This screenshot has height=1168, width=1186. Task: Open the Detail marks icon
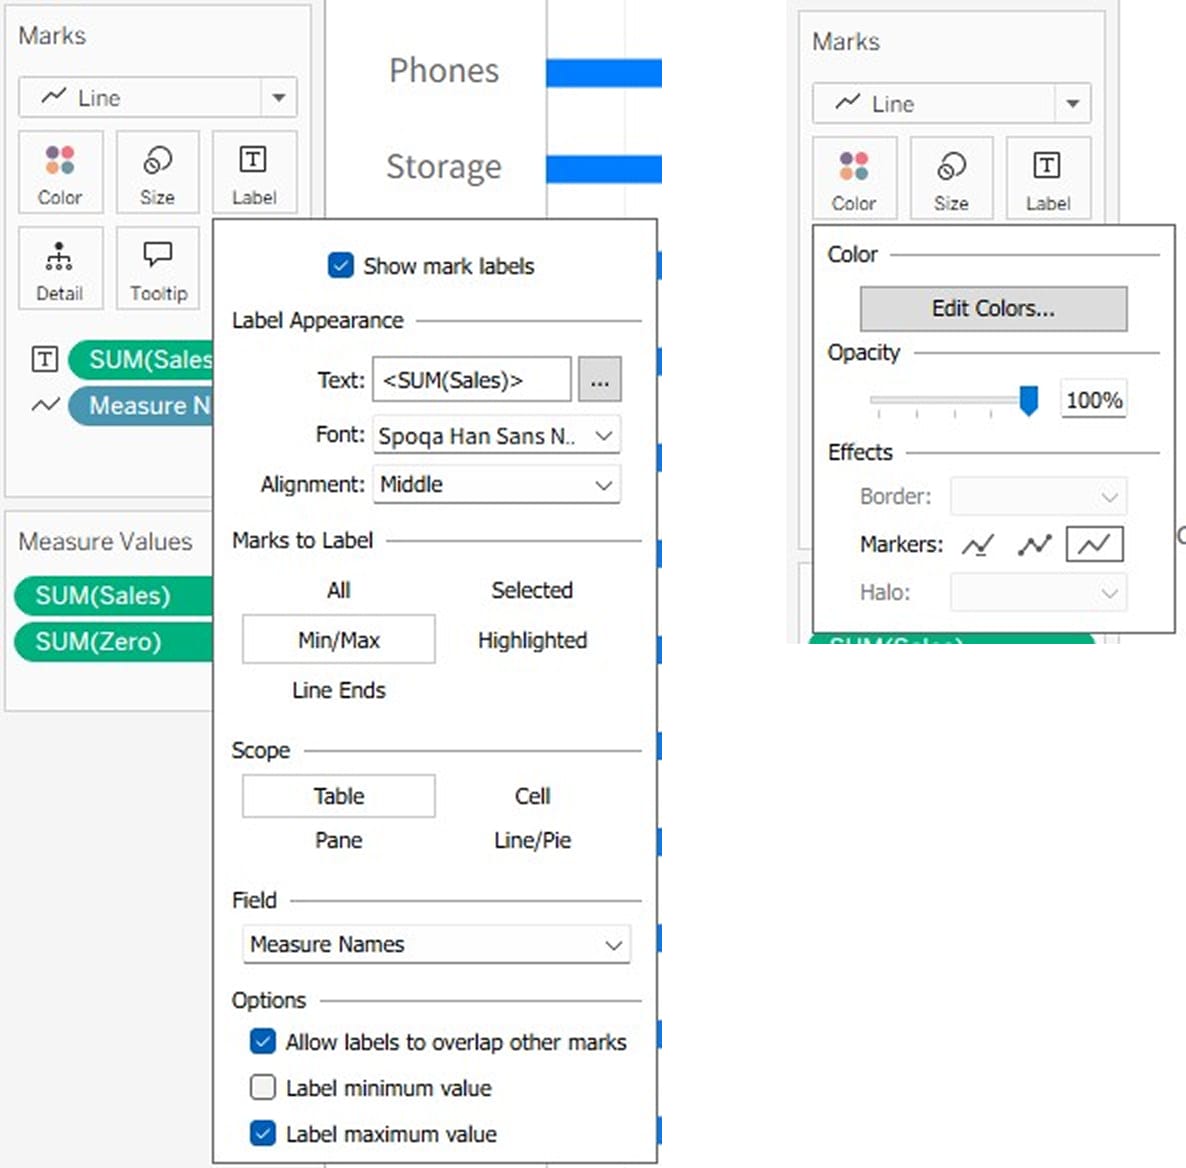(x=60, y=268)
